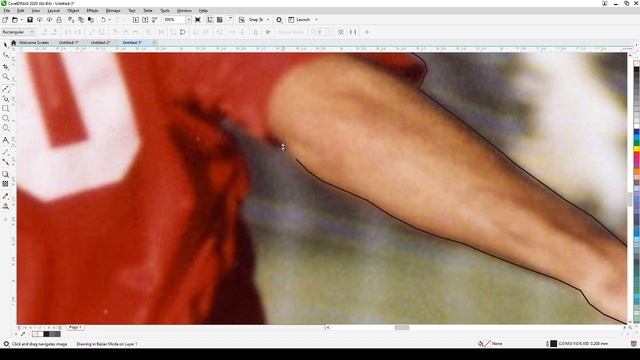
Task: Select the Polygon tool
Action: tap(5, 128)
